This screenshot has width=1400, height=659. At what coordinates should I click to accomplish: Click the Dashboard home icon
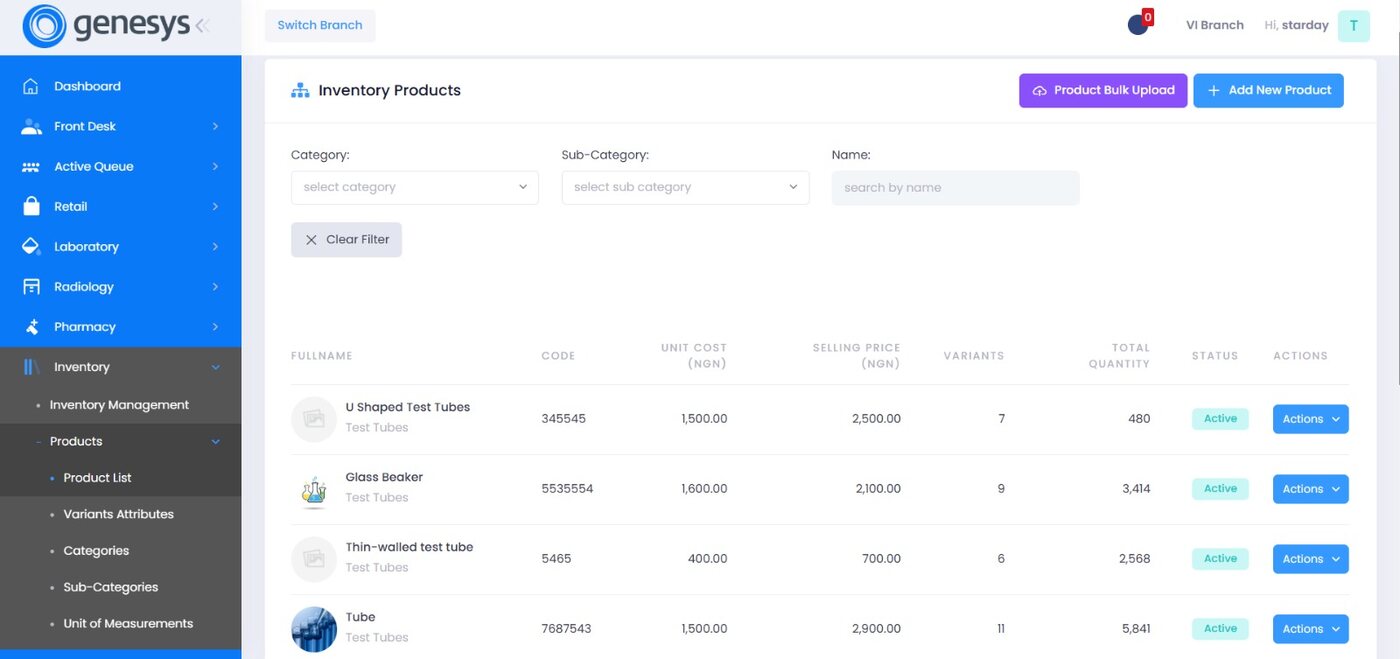click(31, 86)
